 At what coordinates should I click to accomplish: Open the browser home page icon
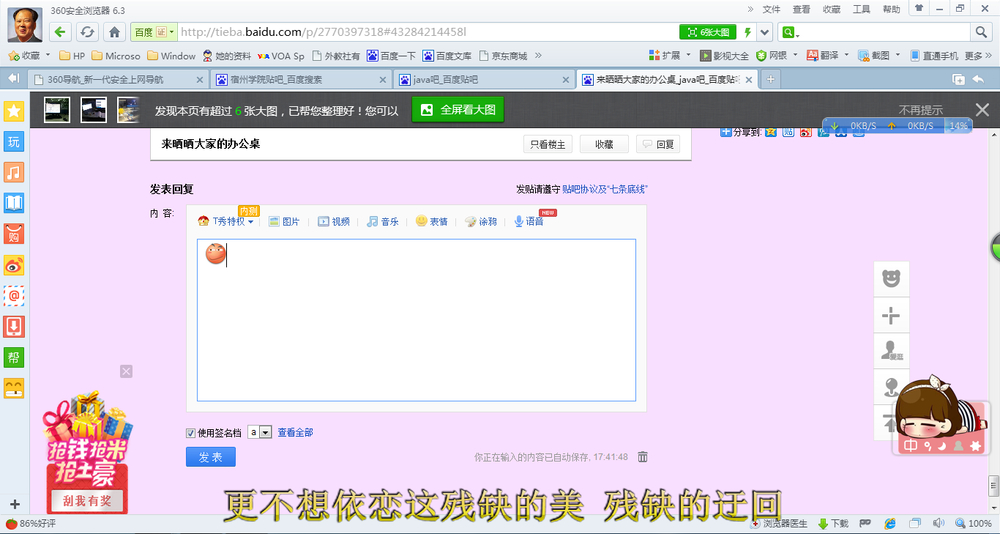click(x=114, y=32)
